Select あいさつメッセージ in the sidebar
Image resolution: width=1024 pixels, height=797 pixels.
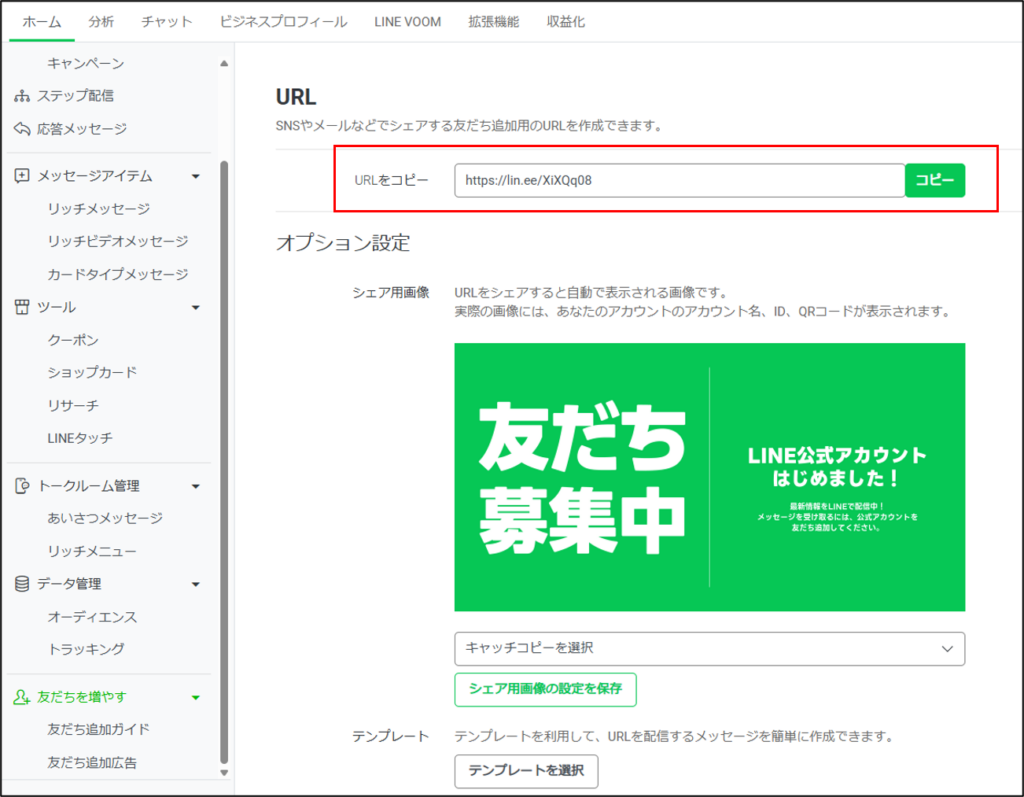[x=105, y=518]
